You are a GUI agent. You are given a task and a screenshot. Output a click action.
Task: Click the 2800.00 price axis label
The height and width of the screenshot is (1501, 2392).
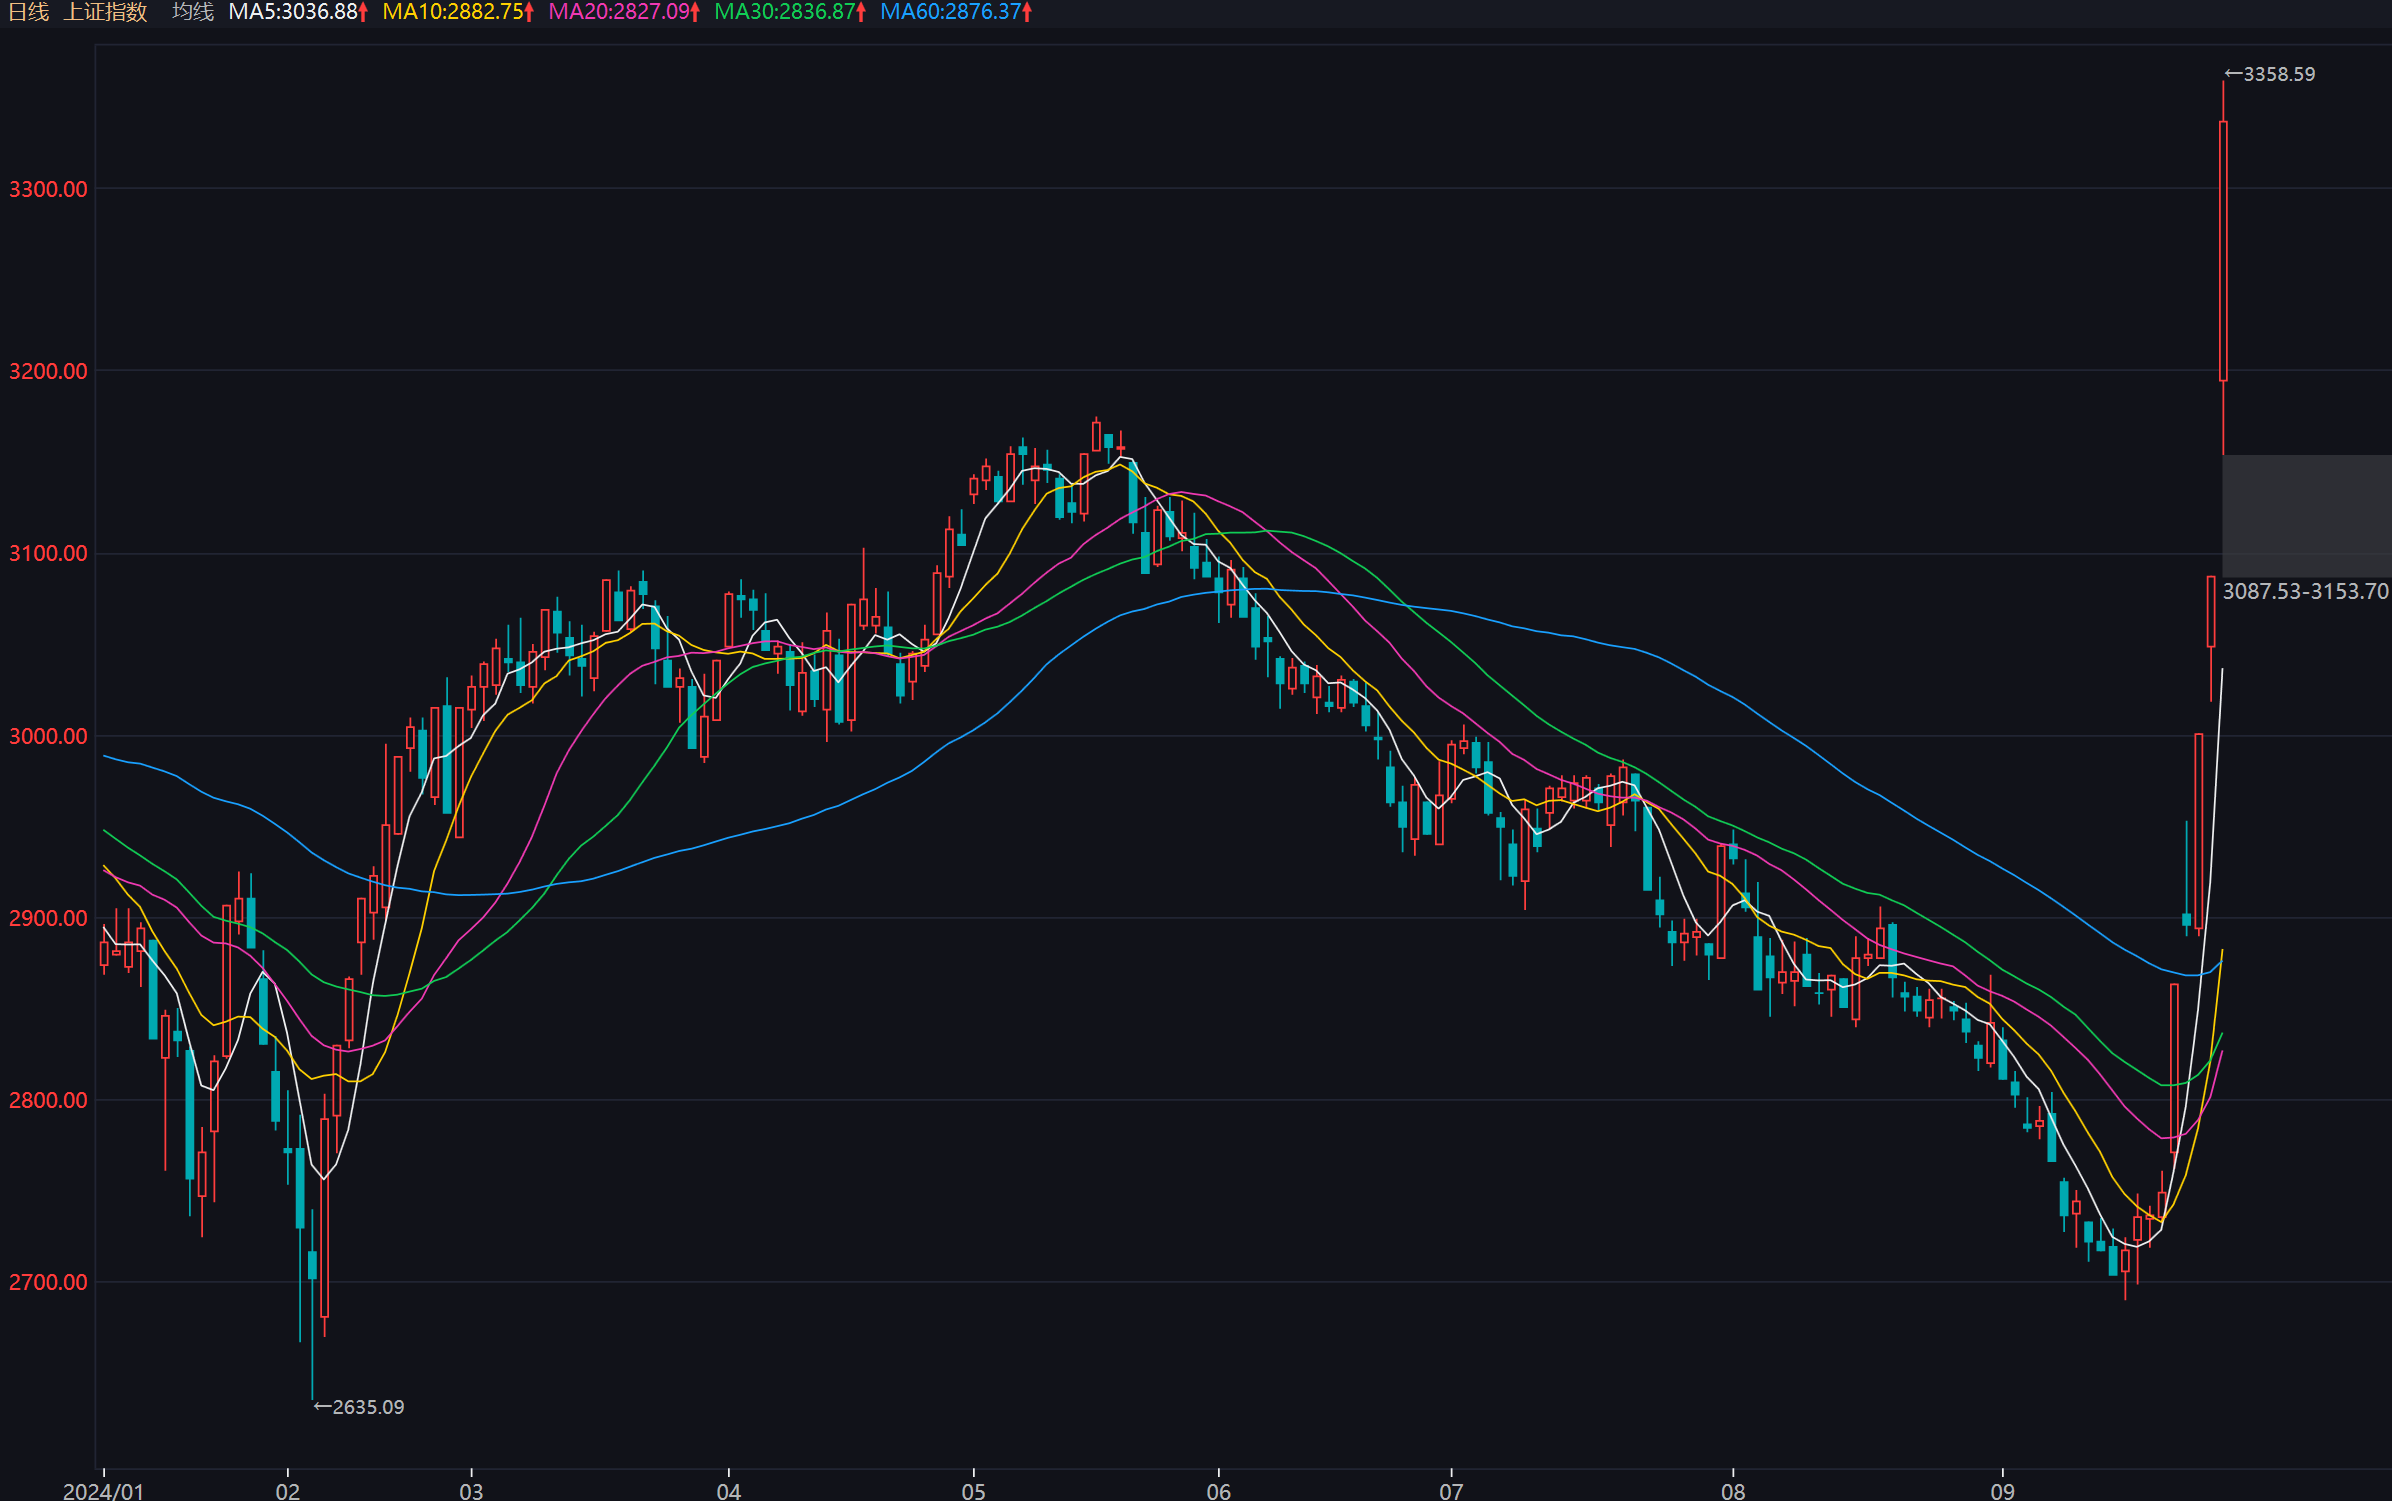coord(48,1100)
